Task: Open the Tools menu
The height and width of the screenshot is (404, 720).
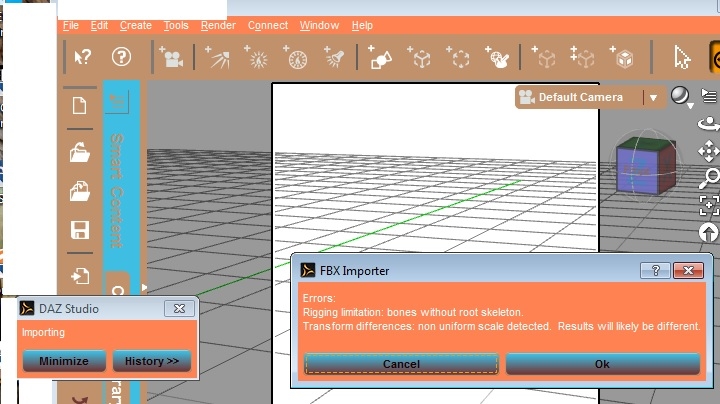Action: (176, 26)
